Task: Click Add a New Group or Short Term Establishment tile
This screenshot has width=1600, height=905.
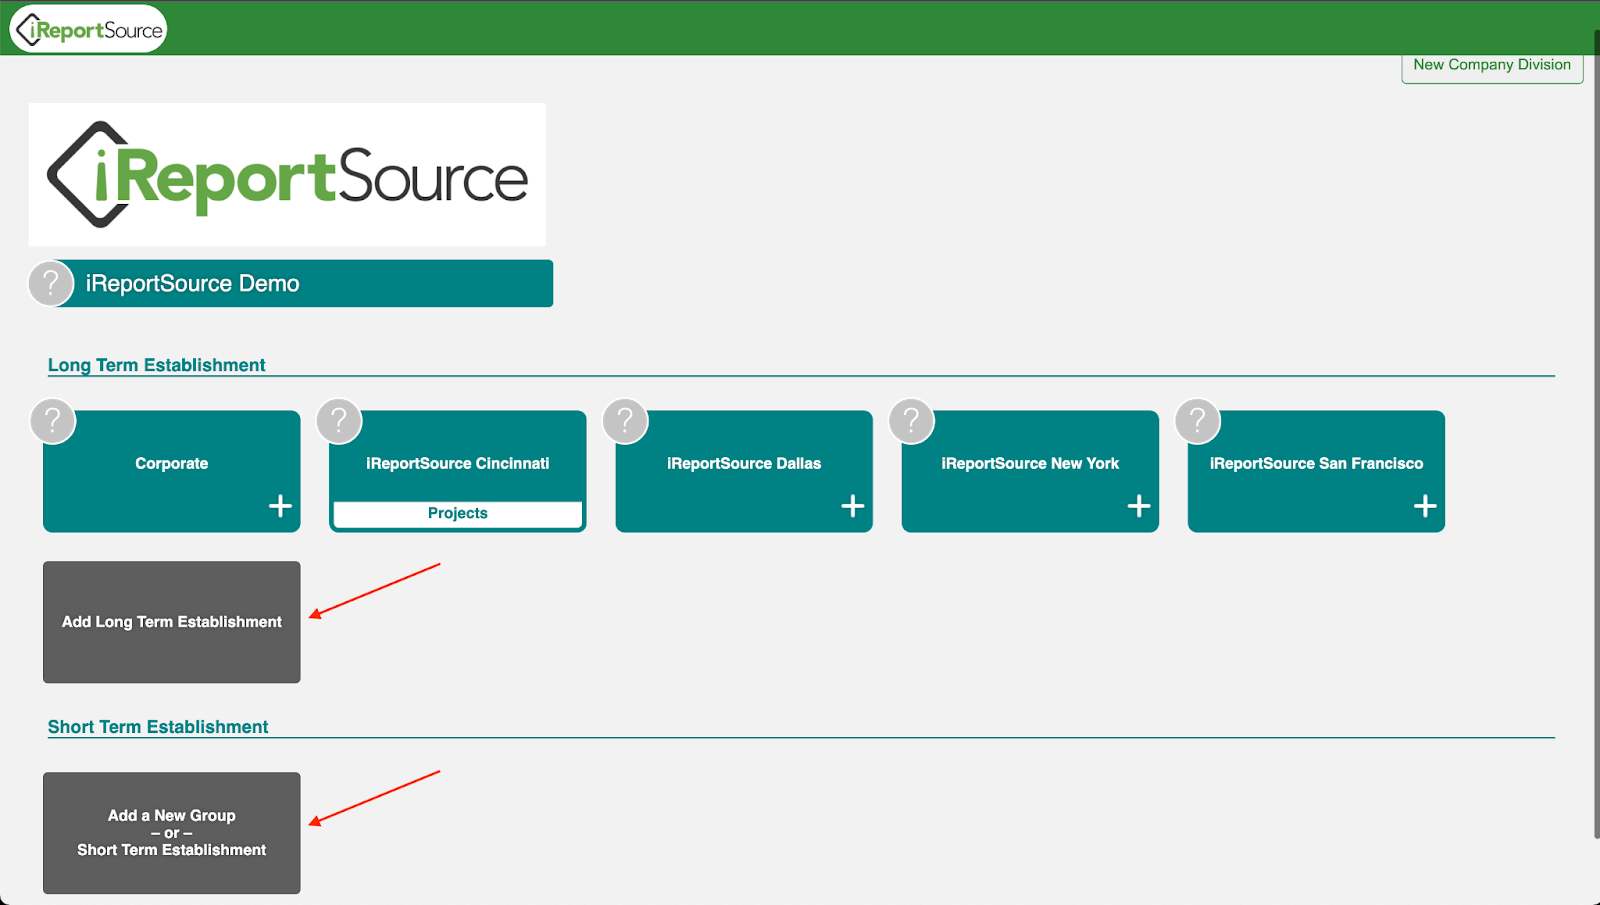Action: coord(172,833)
